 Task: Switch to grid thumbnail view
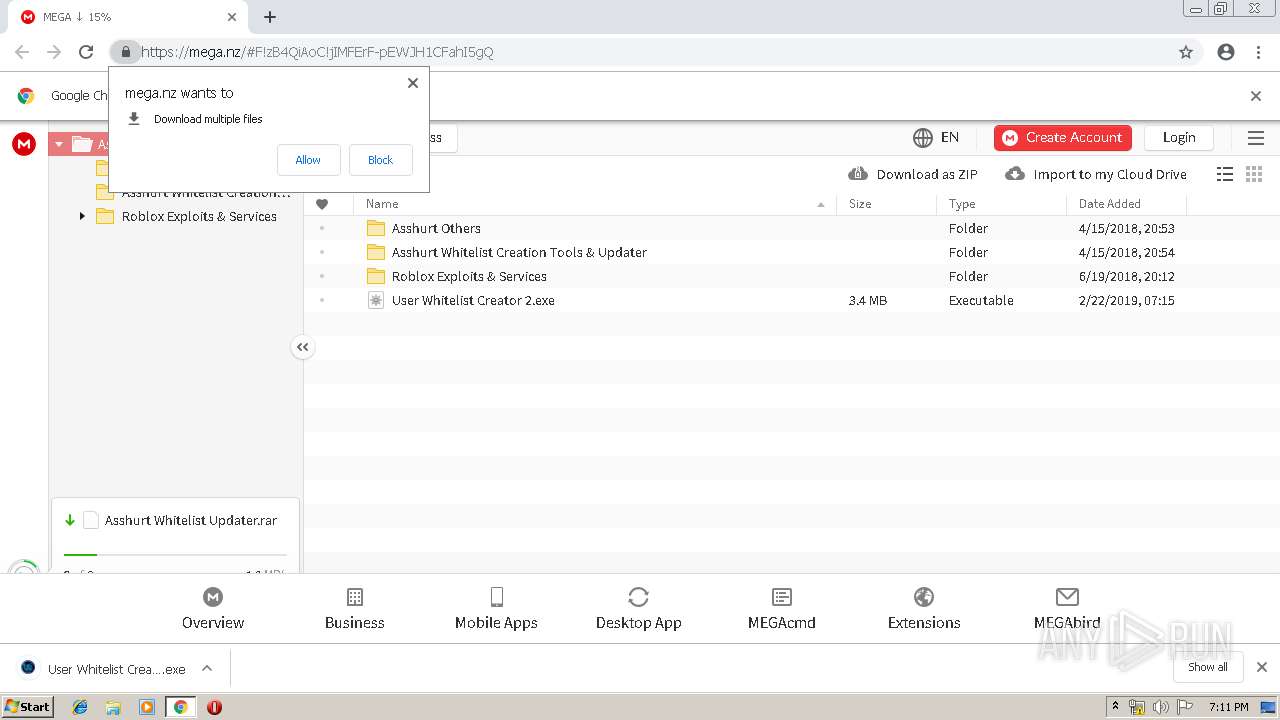[x=1254, y=174]
